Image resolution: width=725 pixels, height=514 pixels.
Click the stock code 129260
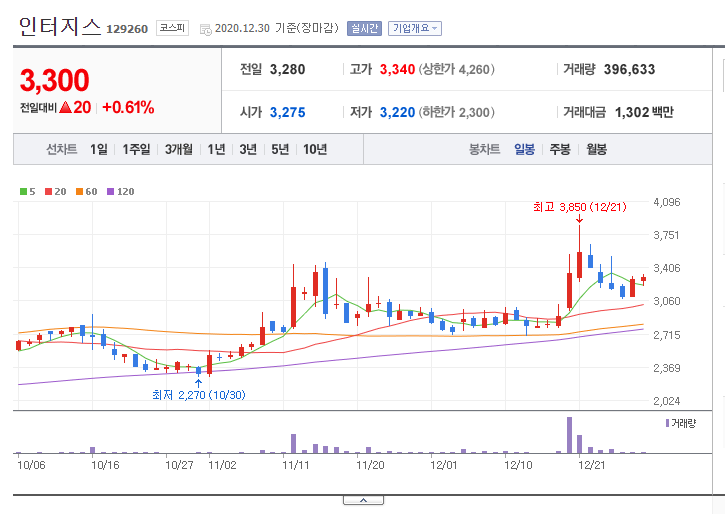127,29
